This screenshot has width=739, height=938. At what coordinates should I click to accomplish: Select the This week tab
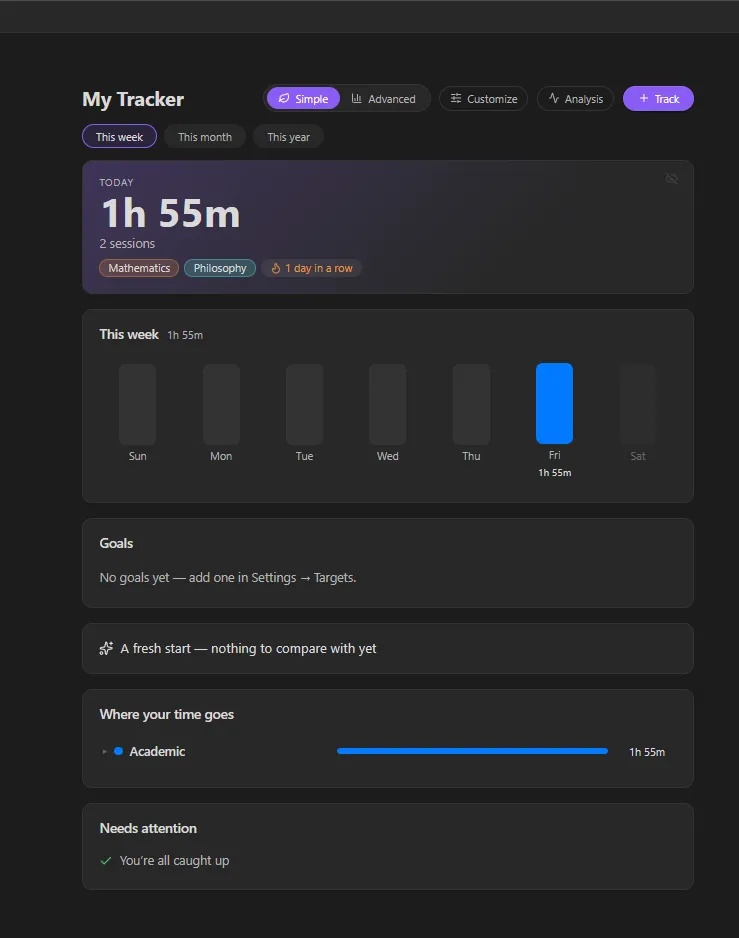point(119,136)
